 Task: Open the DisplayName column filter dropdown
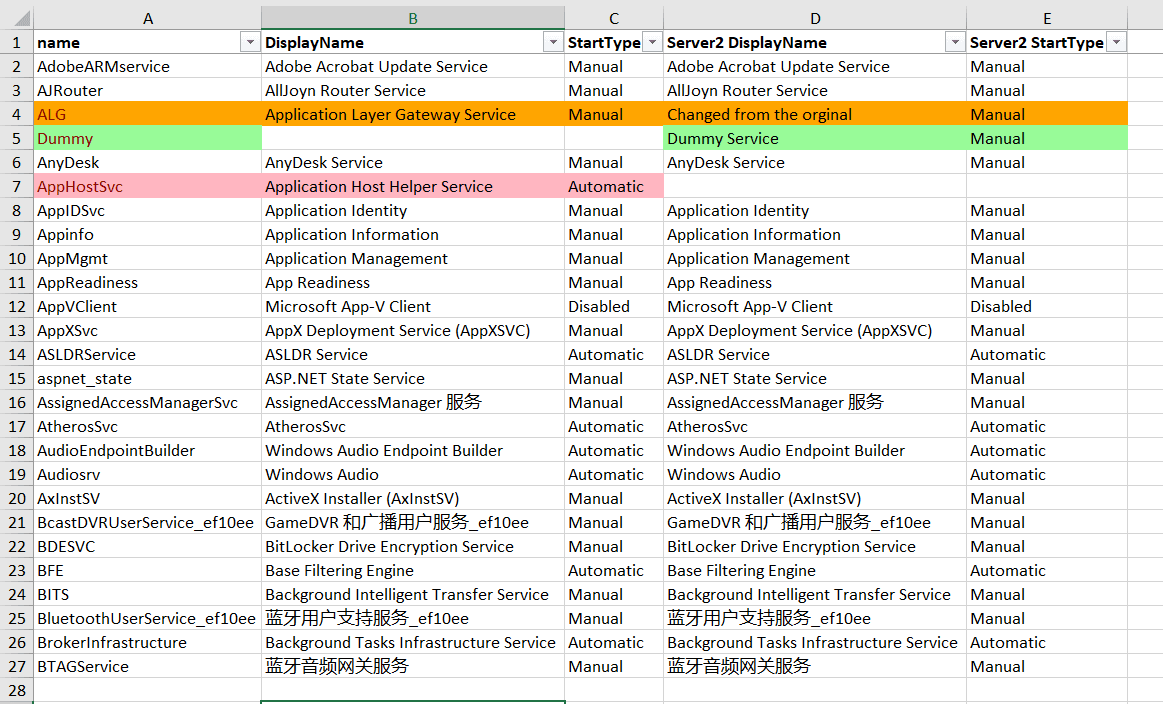click(x=553, y=42)
